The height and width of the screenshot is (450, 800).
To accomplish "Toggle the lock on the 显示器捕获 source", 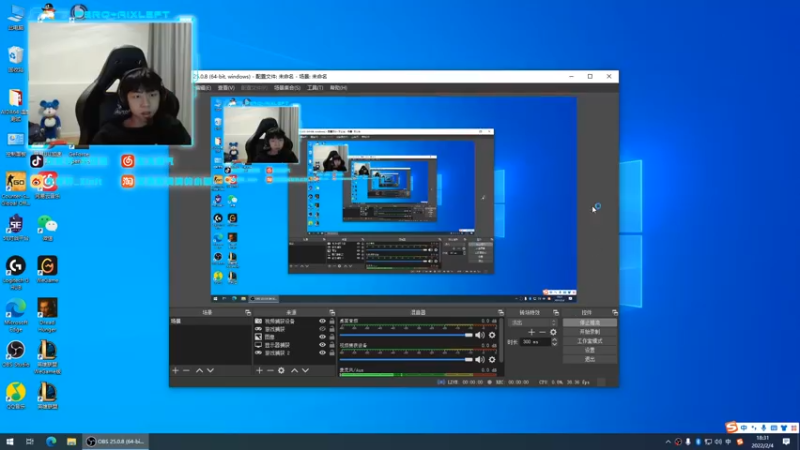I will [332, 345].
